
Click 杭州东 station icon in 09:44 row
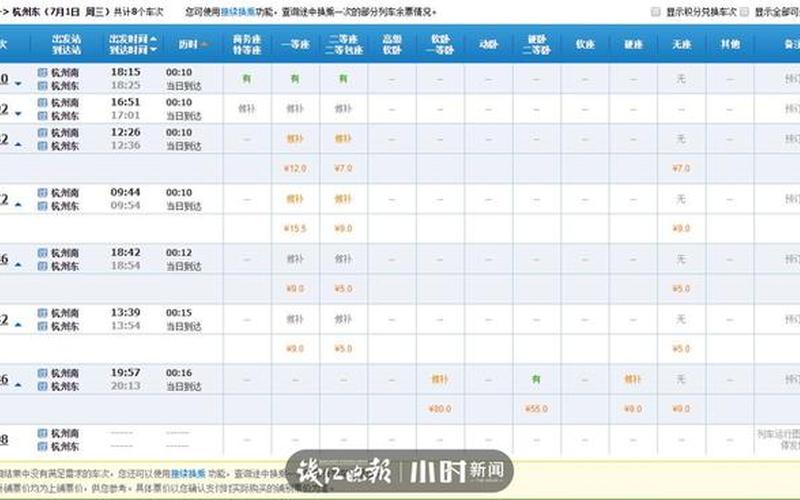pos(42,206)
